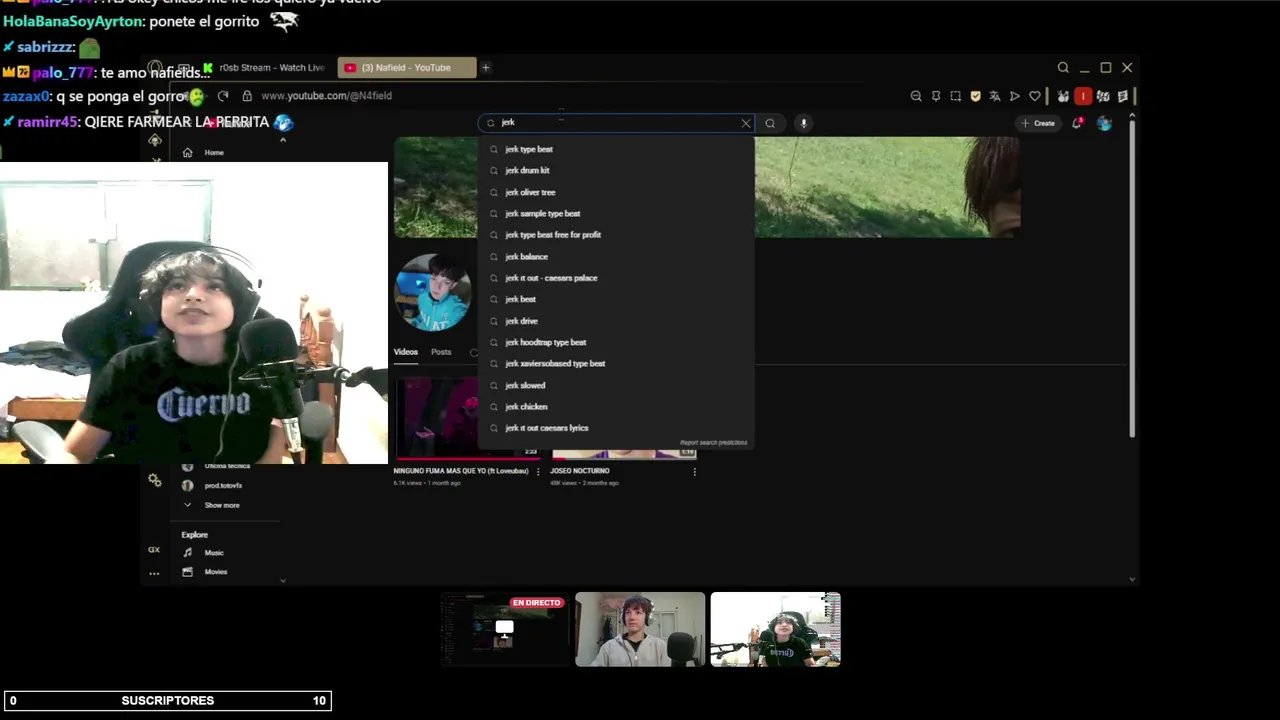
Task: Click the padlock site info icon
Action: point(247,96)
